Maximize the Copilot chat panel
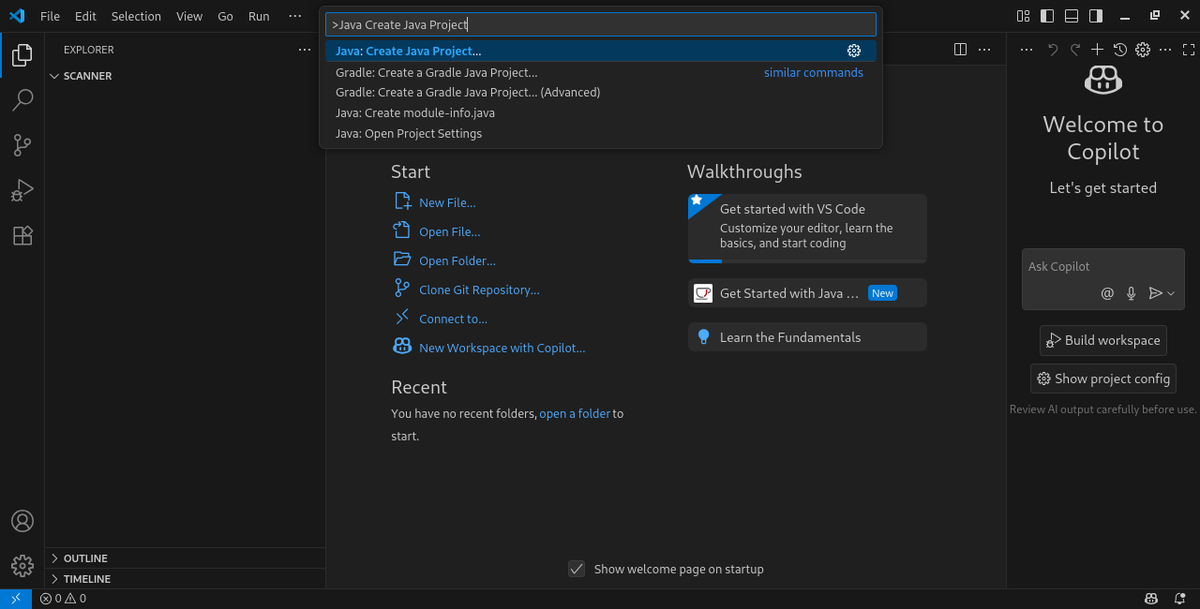 [1189, 49]
